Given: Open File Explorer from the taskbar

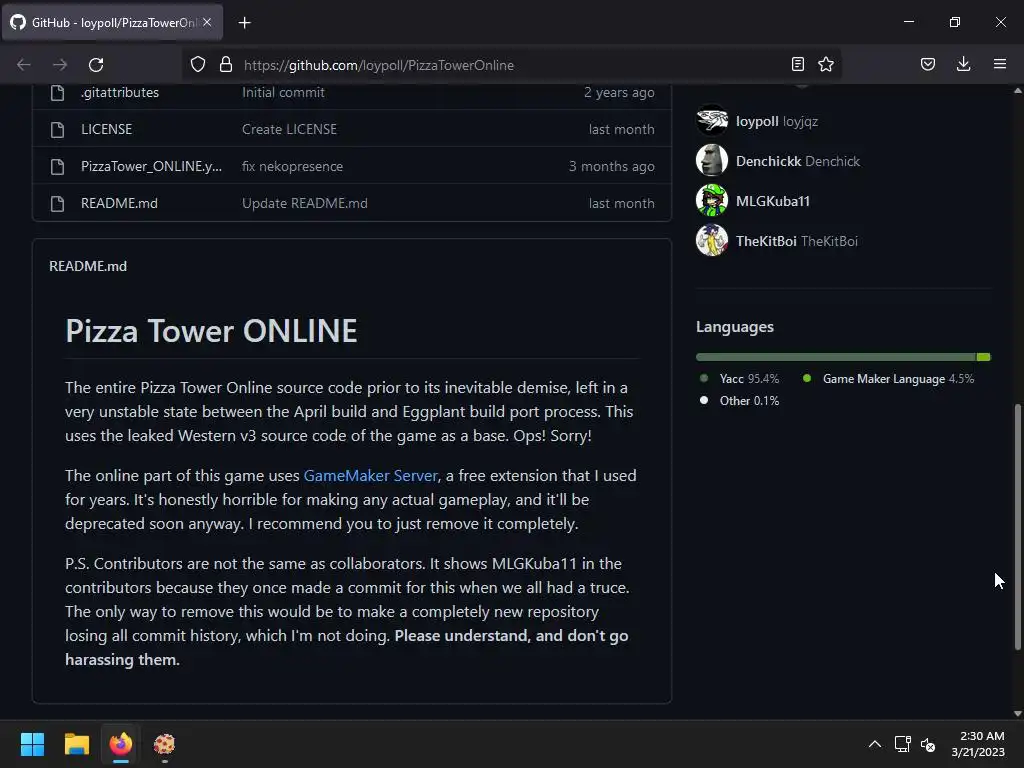Looking at the screenshot, I should pyautogui.click(x=76, y=744).
